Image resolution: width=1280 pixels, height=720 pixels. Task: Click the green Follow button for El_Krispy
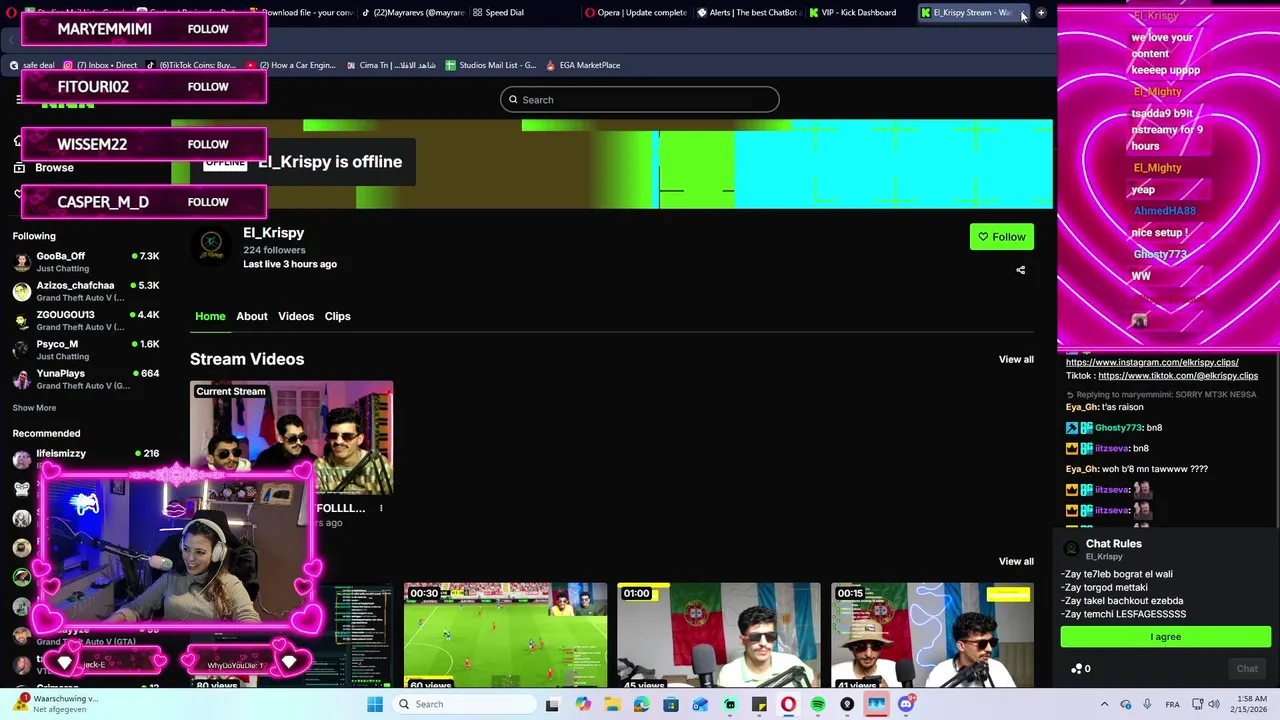1001,237
